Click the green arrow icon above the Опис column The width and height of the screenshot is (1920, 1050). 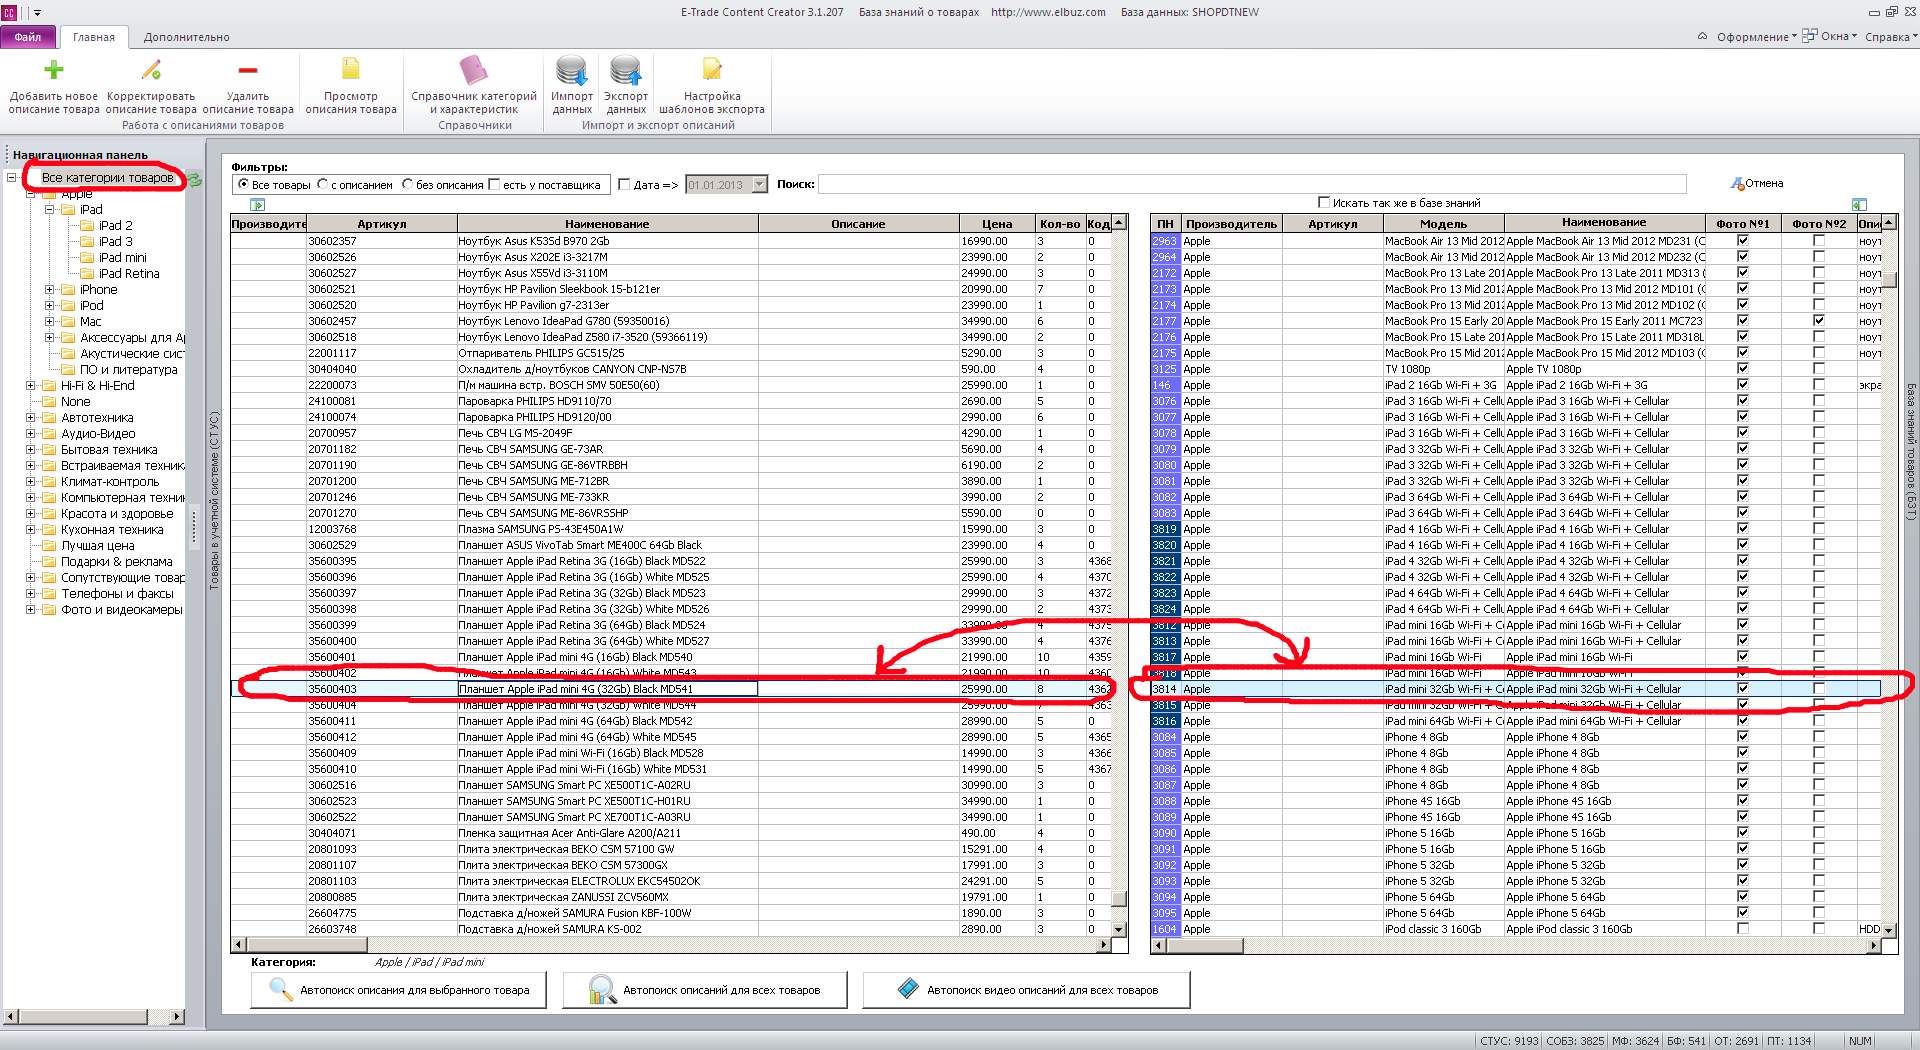point(1859,204)
